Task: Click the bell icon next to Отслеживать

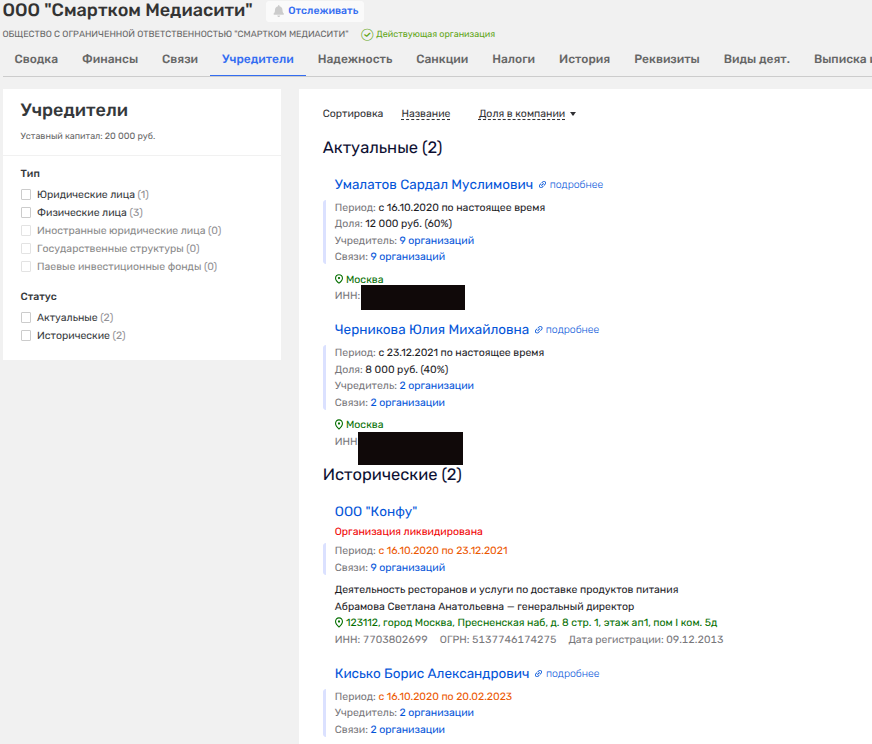Action: [278, 11]
